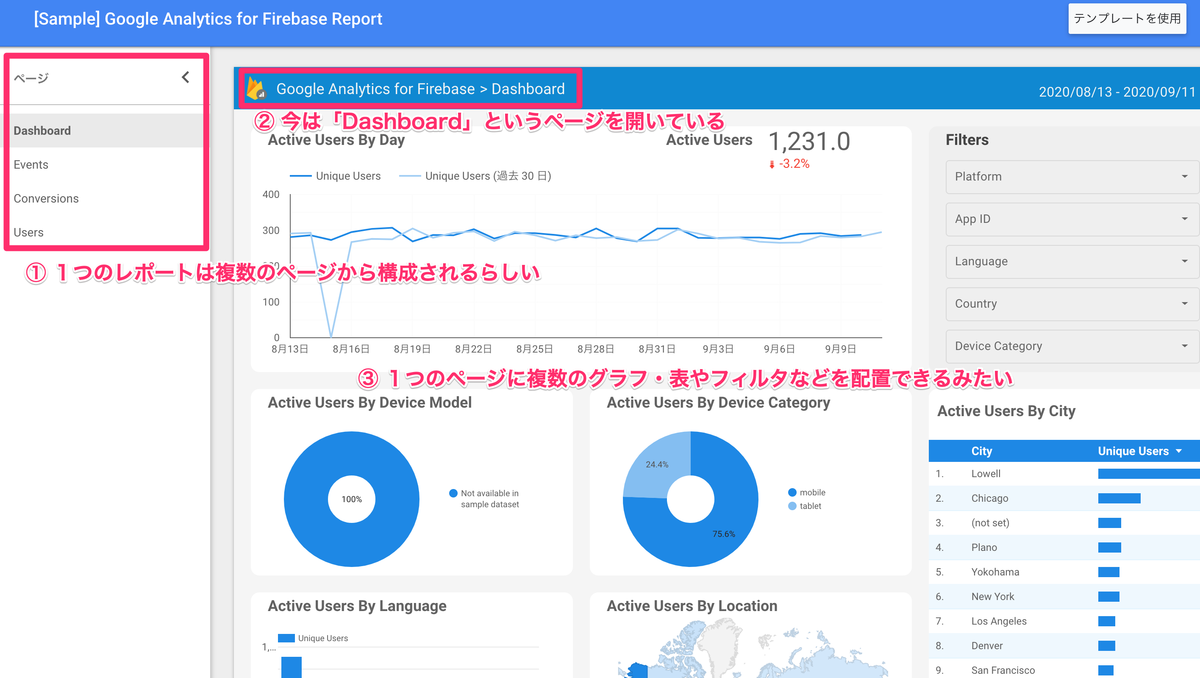Click the Unique Users column header
Screen dimensions: 1200x678
pyautogui.click(x=1133, y=451)
